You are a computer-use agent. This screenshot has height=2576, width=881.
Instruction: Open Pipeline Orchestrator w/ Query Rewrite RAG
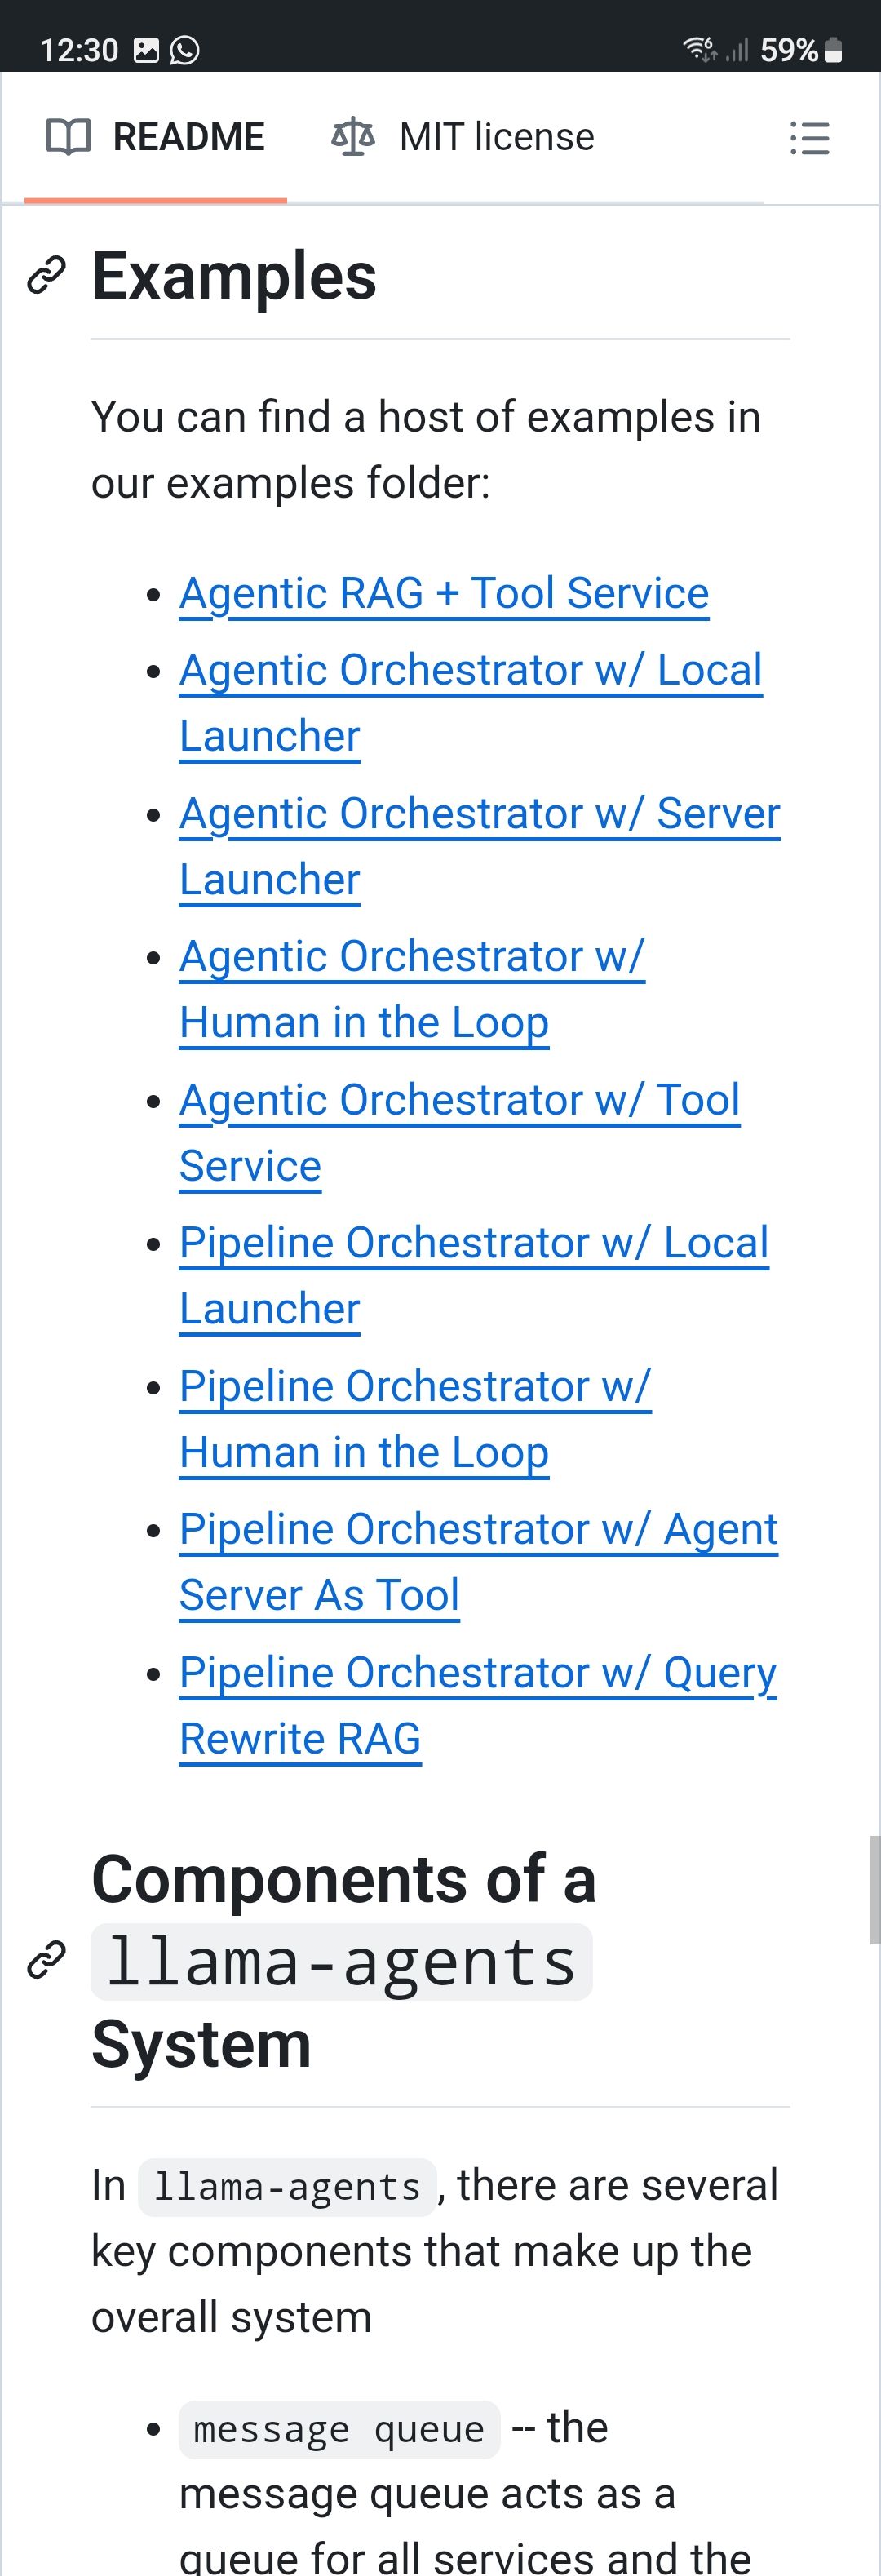click(x=477, y=1673)
